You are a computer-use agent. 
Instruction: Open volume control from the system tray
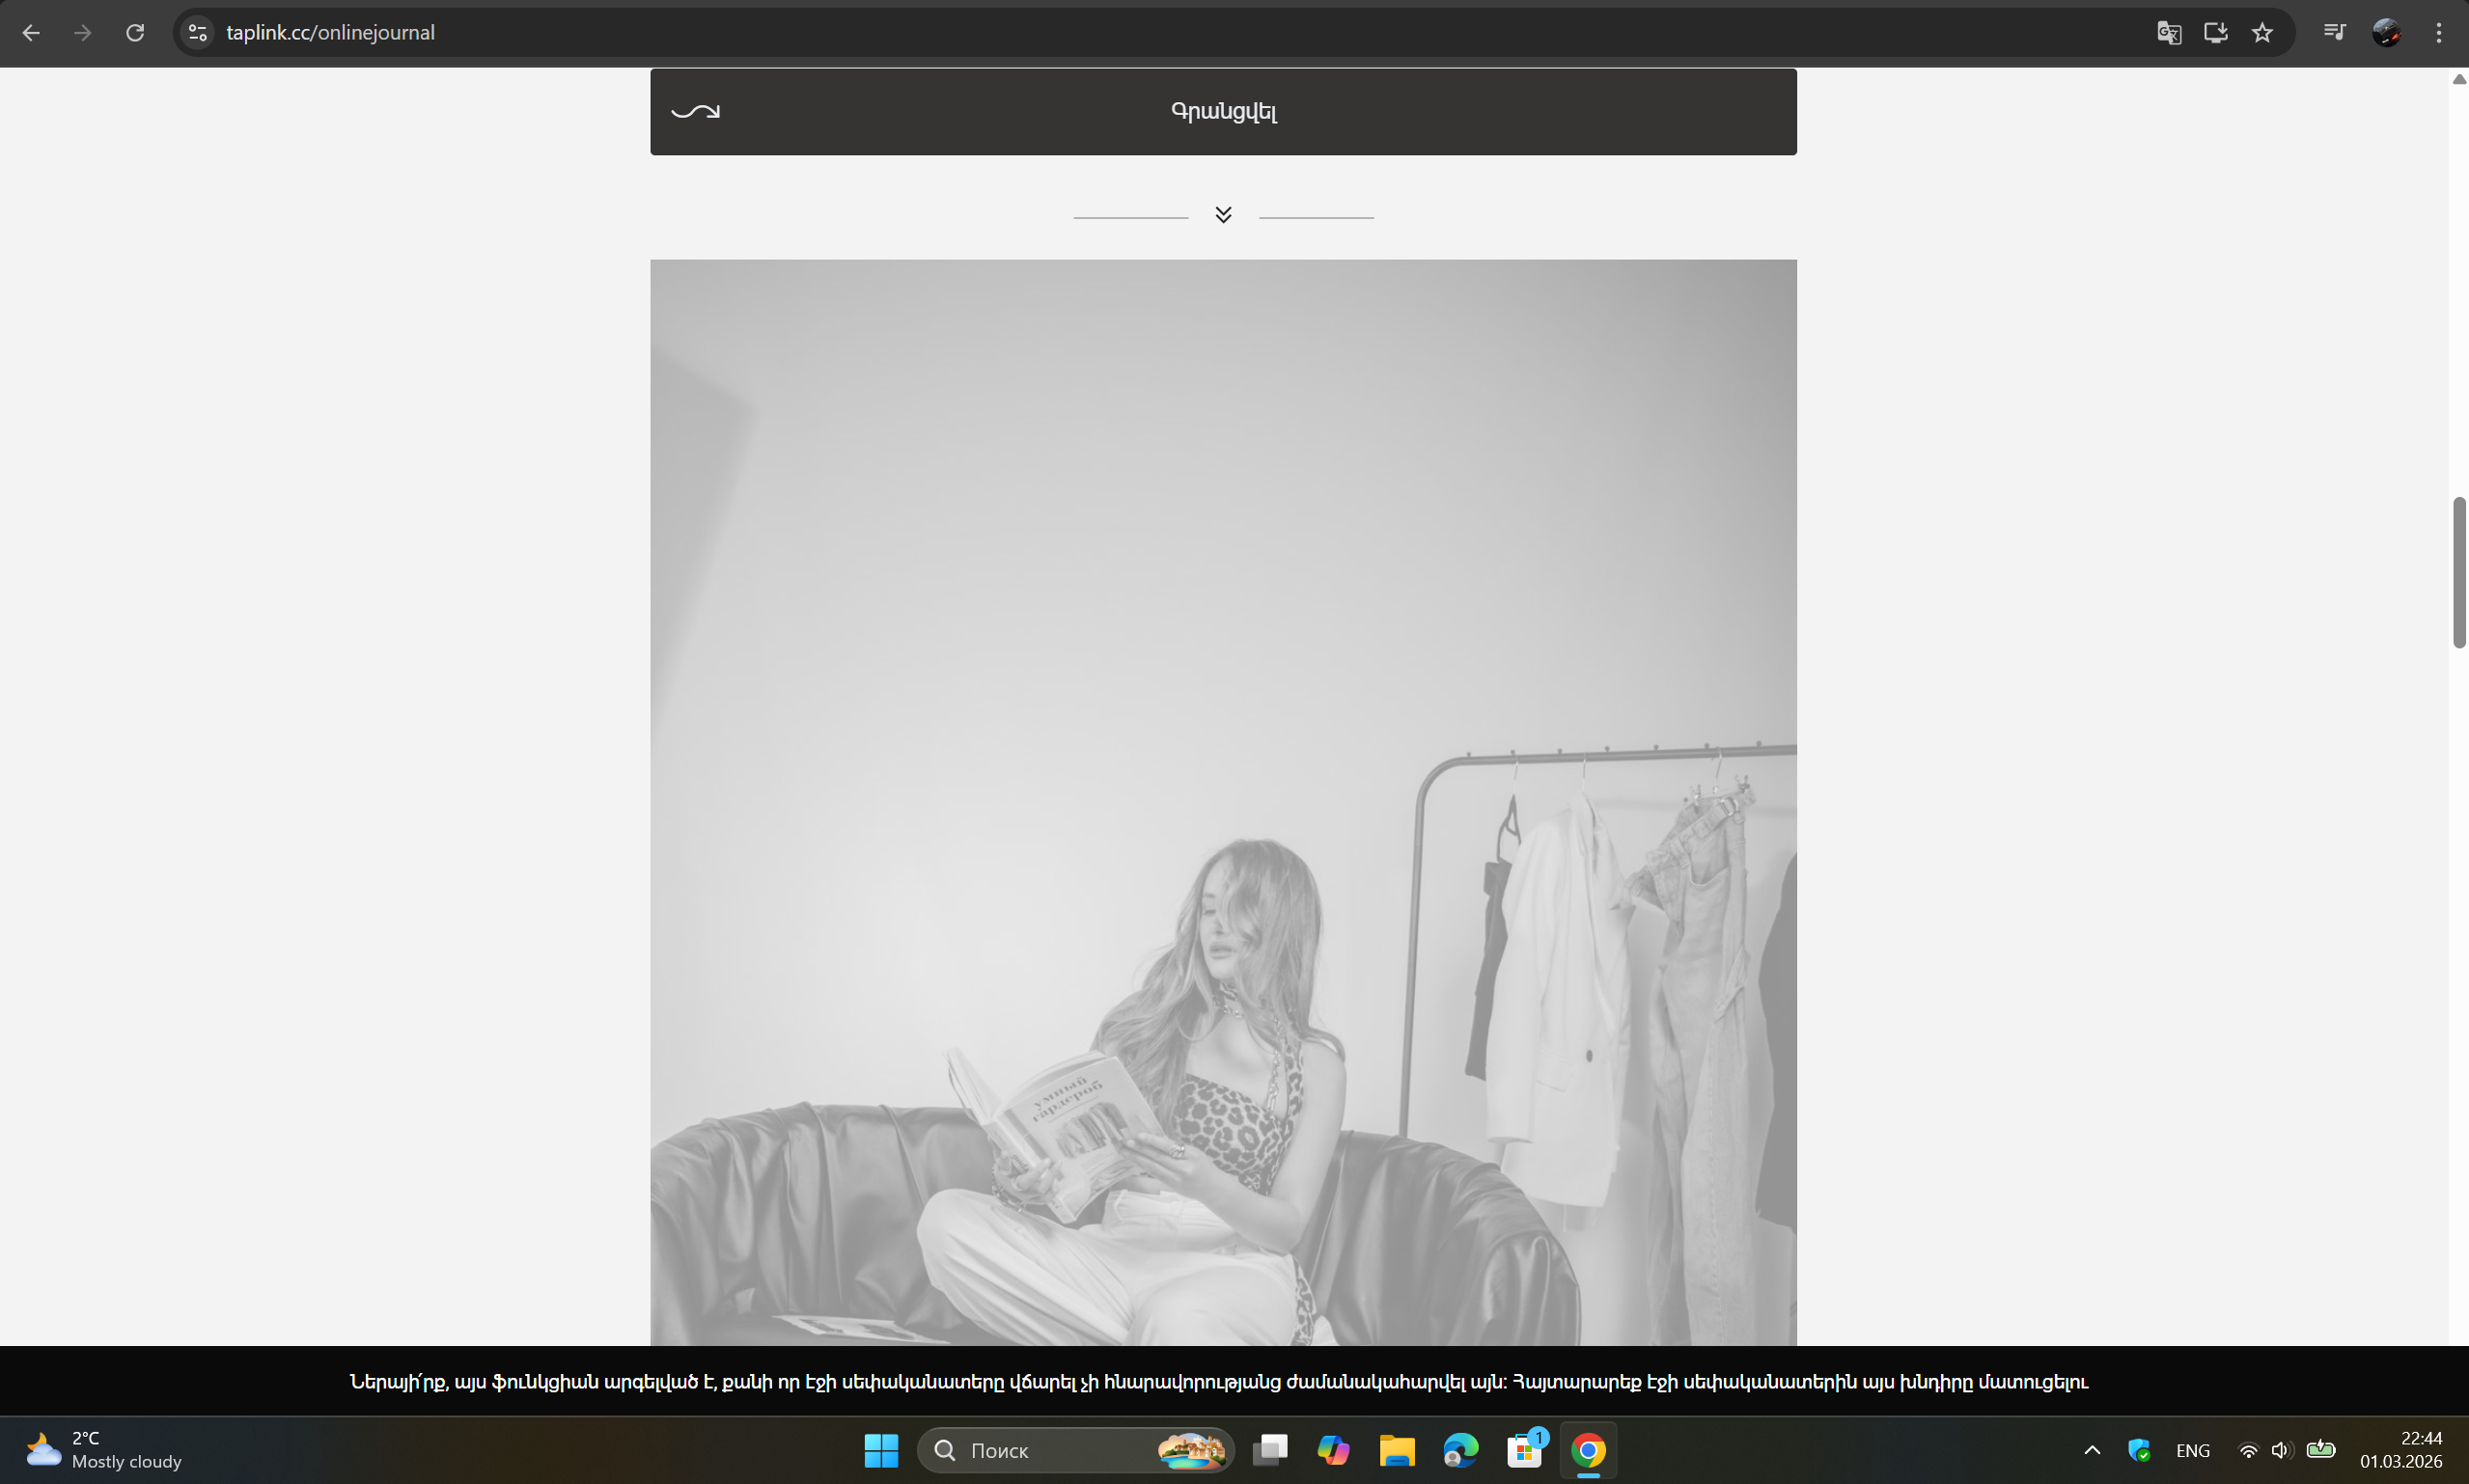tap(2282, 1450)
